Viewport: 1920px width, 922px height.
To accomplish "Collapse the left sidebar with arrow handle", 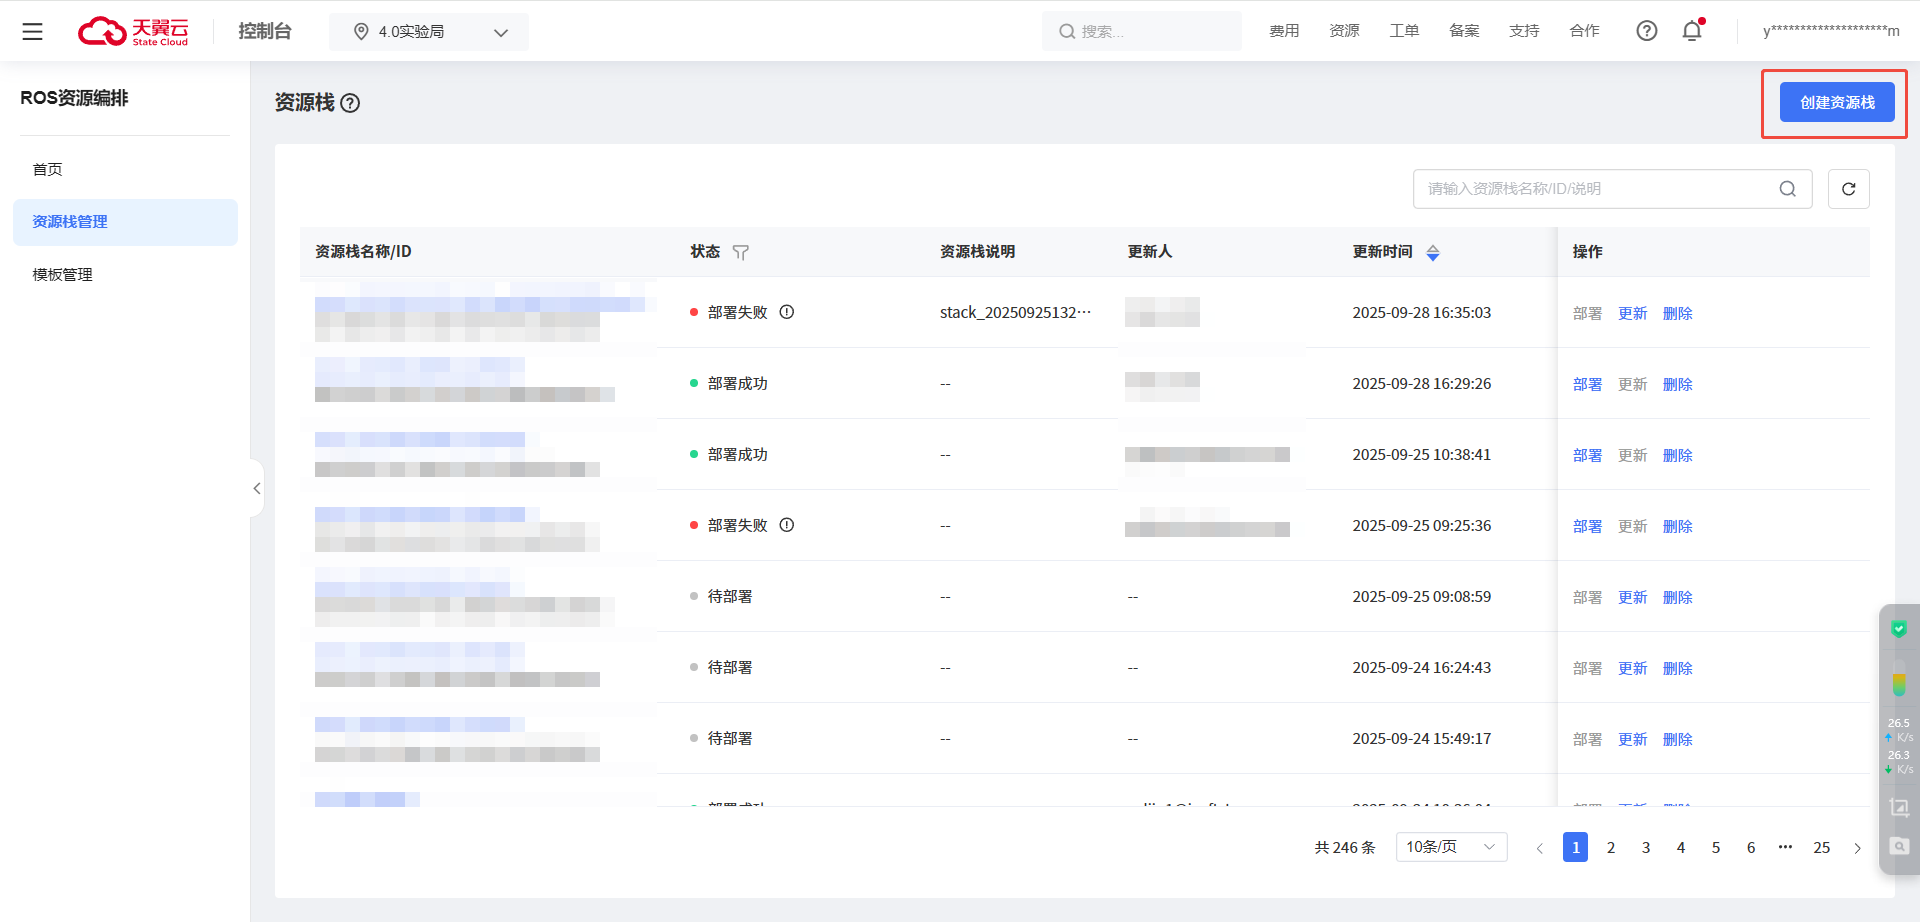I will pyautogui.click(x=257, y=488).
